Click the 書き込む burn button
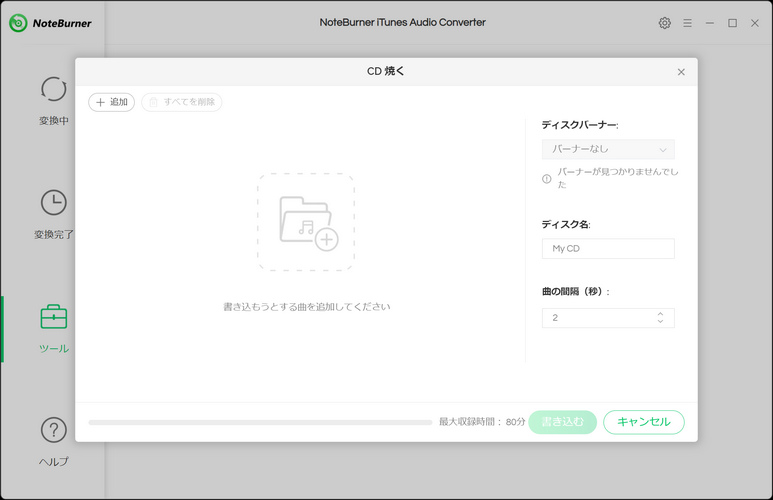The width and height of the screenshot is (773, 500). tap(562, 422)
